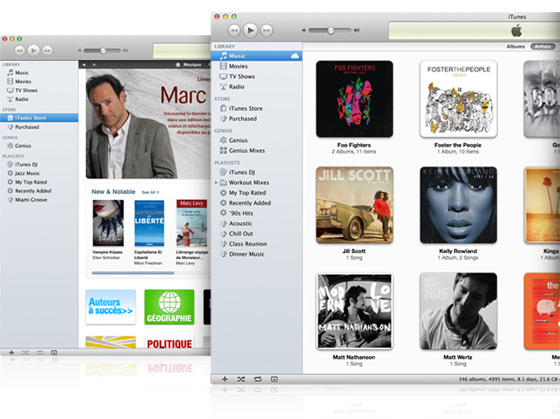The height and width of the screenshot is (419, 560).
Task: Click the library status summary text
Action: tap(509, 379)
